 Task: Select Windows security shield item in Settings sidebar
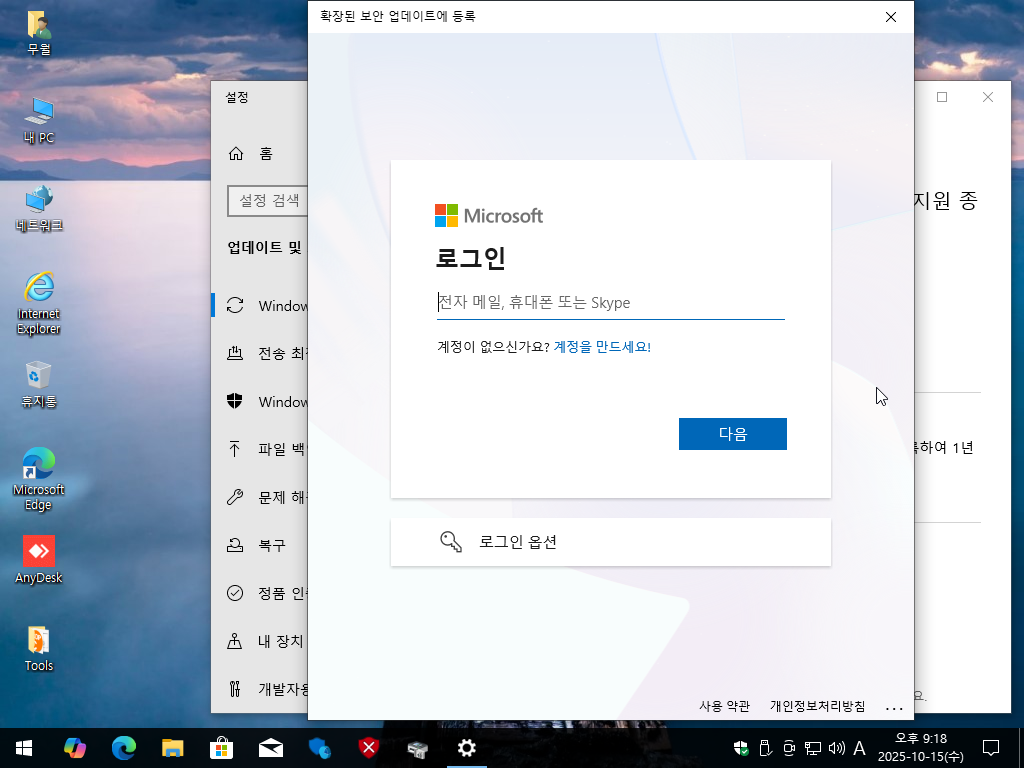coord(261,401)
